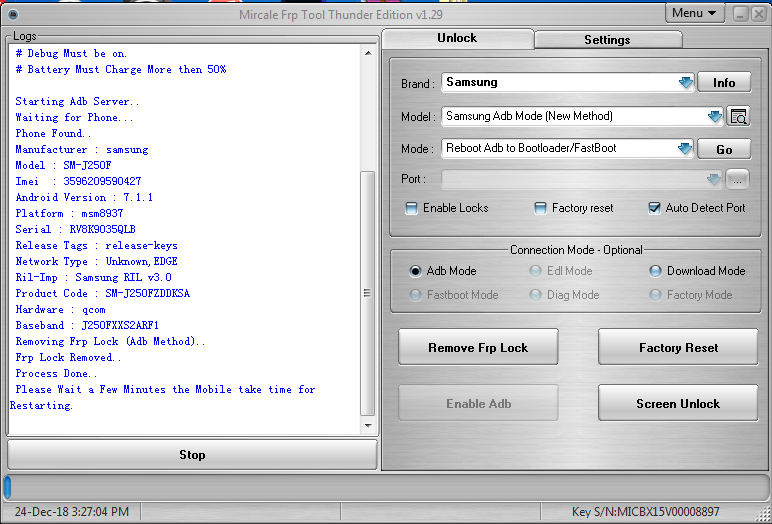Click the Platform : msm8937 log line
The image size is (772, 524).
[69, 213]
